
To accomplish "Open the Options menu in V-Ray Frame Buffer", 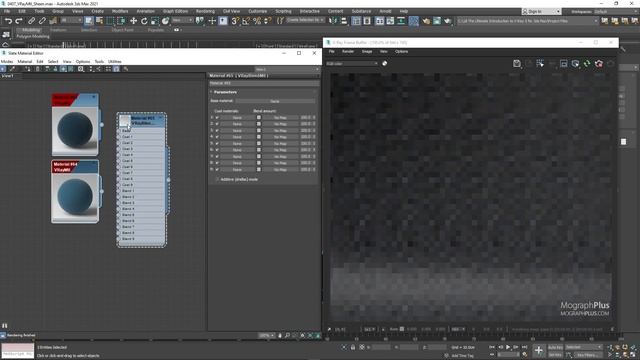I will 401,51.
